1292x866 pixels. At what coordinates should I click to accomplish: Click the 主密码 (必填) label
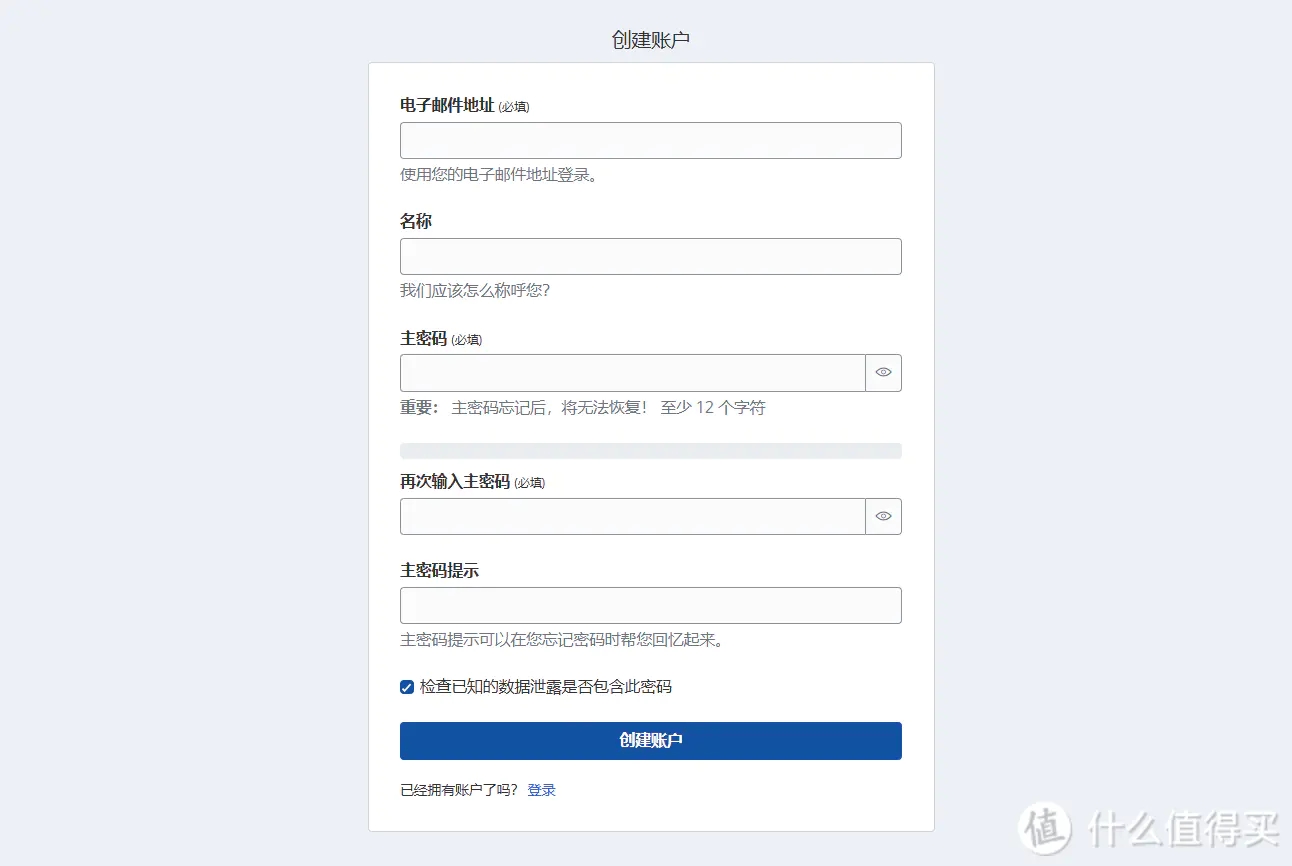coord(441,339)
